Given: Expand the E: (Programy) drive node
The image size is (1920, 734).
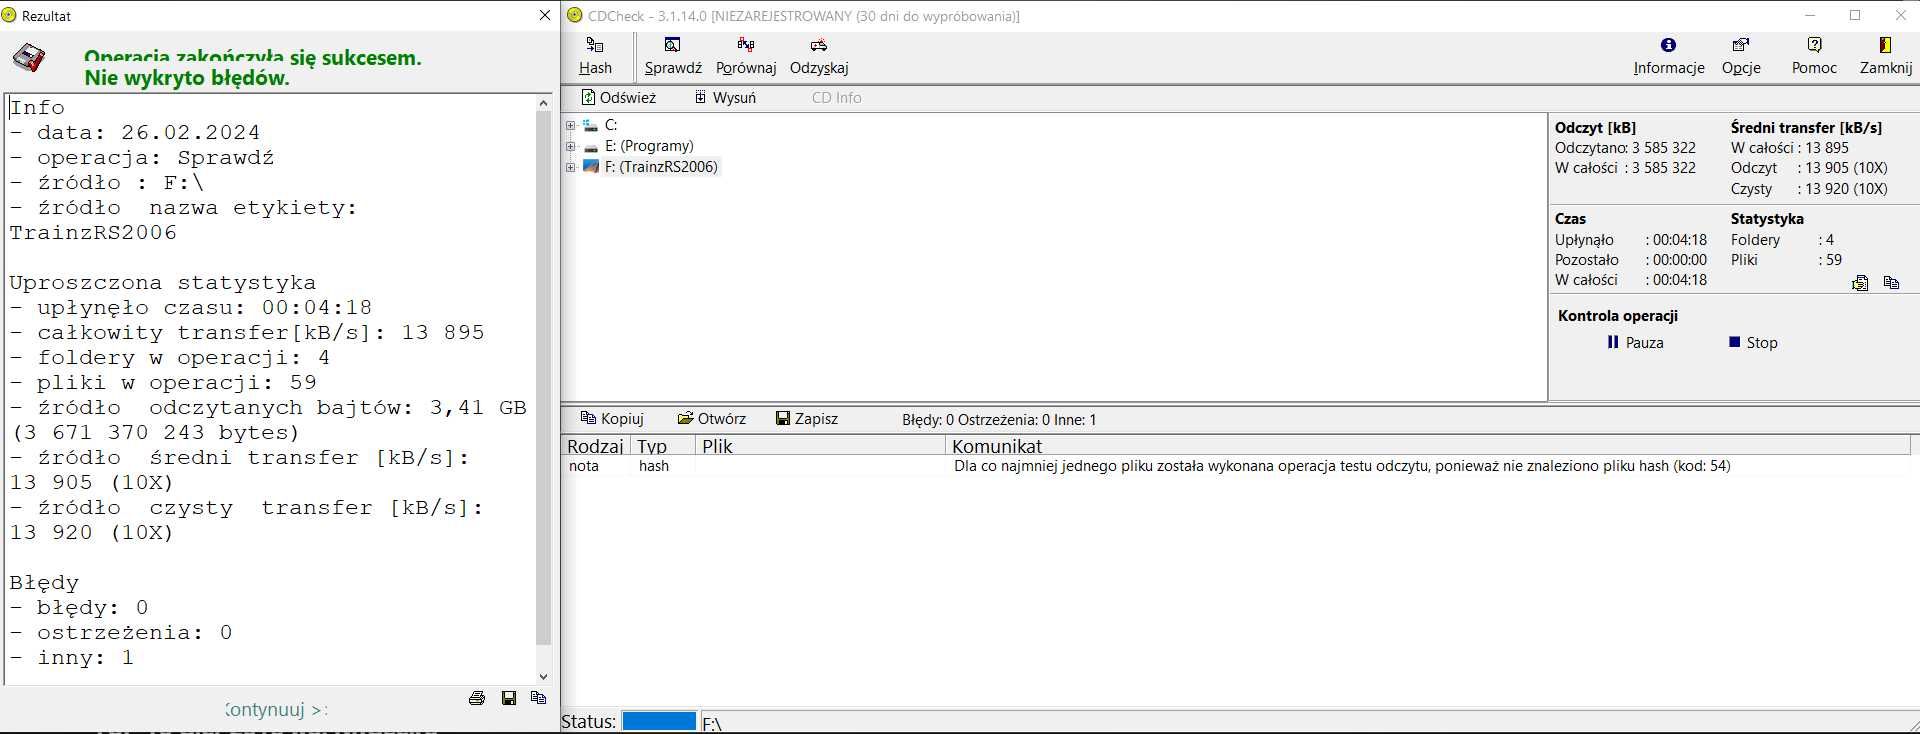Looking at the screenshot, I should pos(570,146).
